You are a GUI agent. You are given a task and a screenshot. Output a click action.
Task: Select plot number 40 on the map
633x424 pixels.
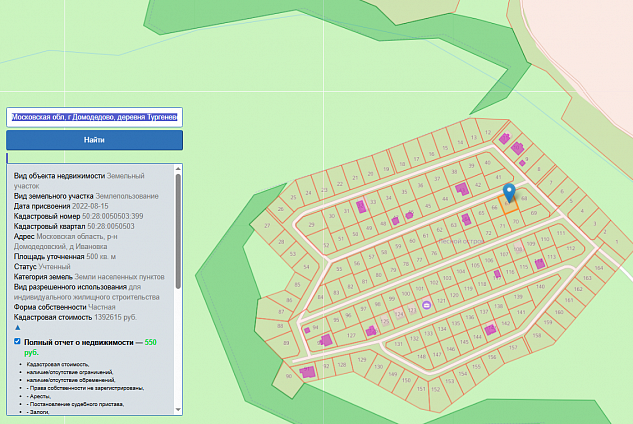[x=487, y=163]
